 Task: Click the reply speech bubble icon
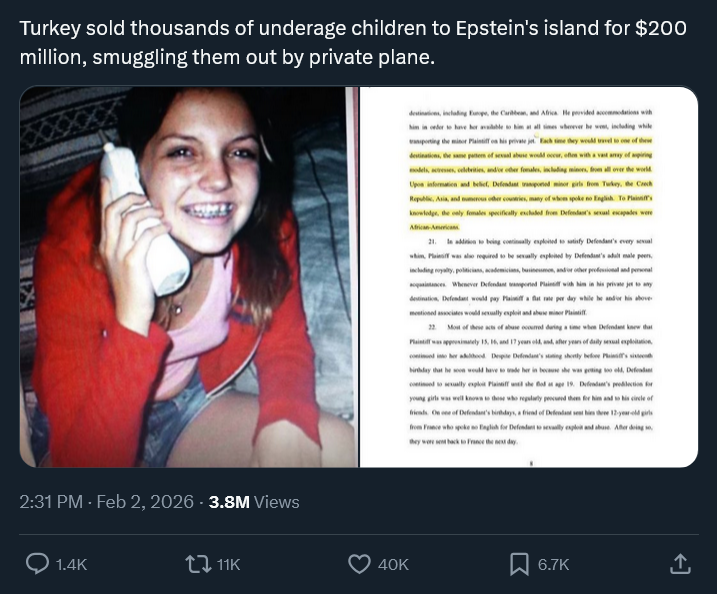point(37,564)
